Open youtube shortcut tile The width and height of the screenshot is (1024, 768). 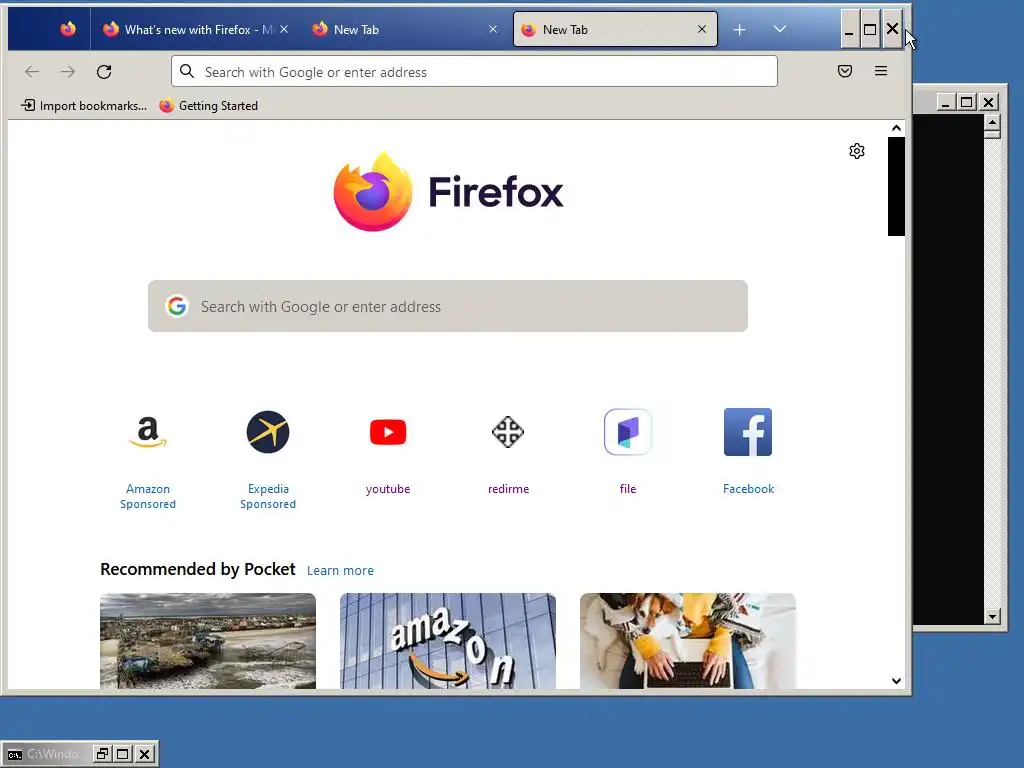point(388,452)
